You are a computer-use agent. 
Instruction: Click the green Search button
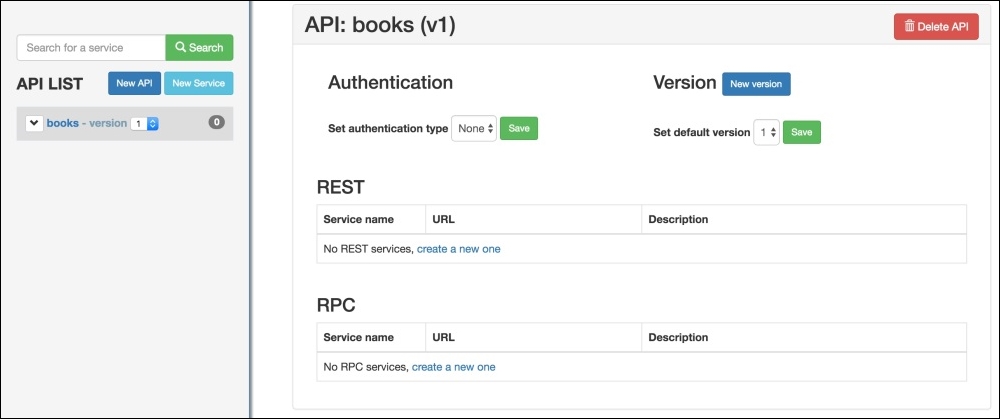199,48
